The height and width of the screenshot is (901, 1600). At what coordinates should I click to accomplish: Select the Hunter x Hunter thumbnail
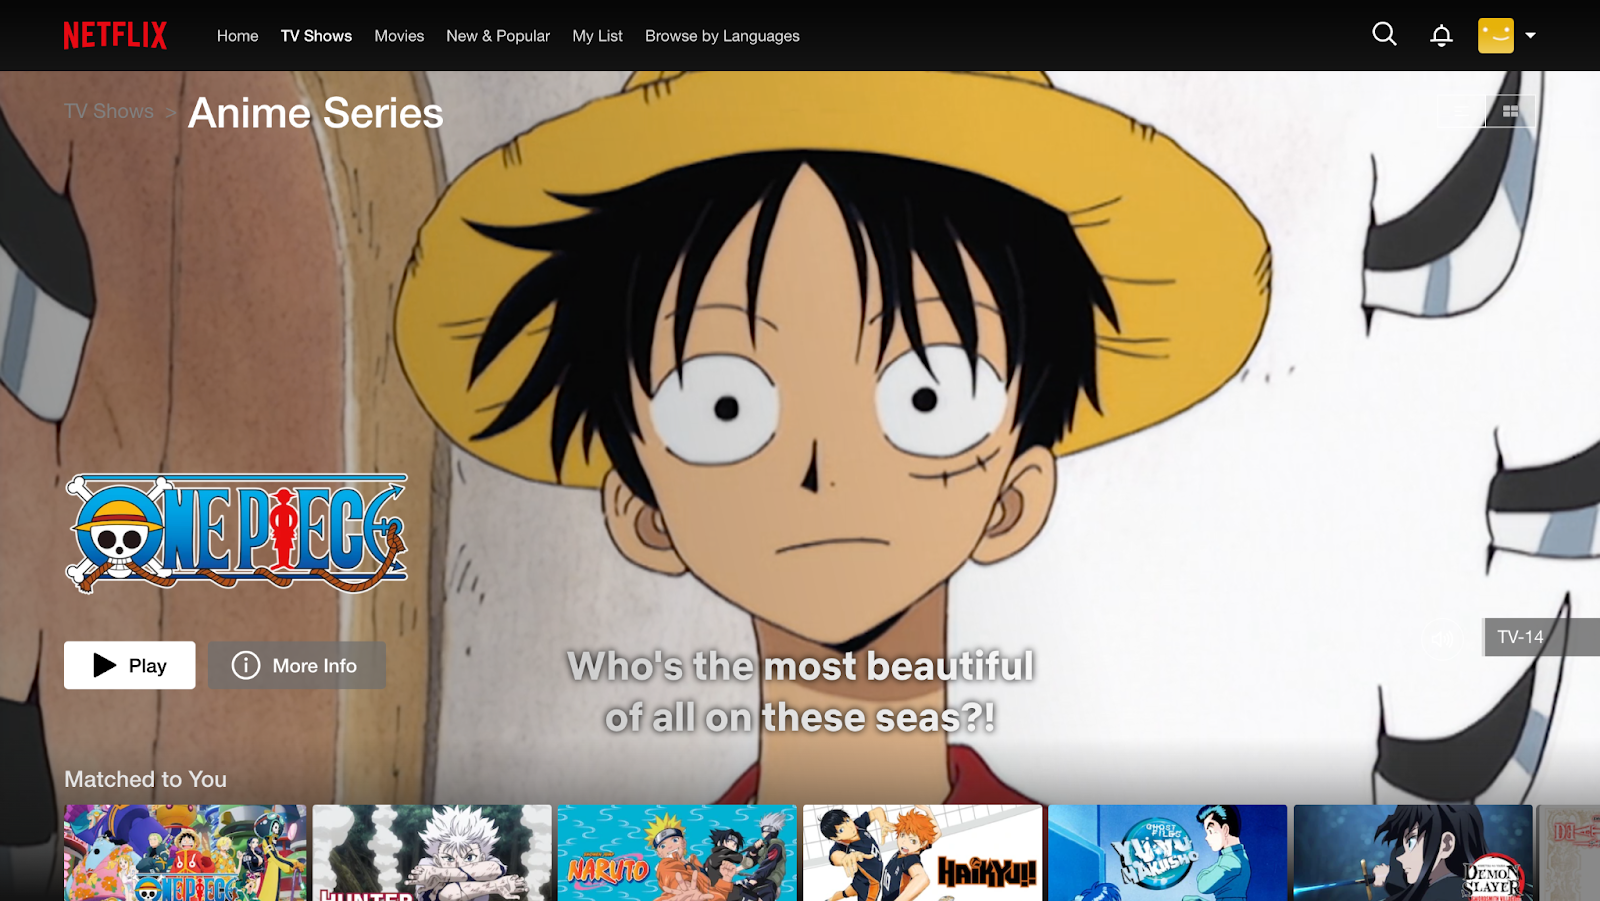click(x=432, y=853)
